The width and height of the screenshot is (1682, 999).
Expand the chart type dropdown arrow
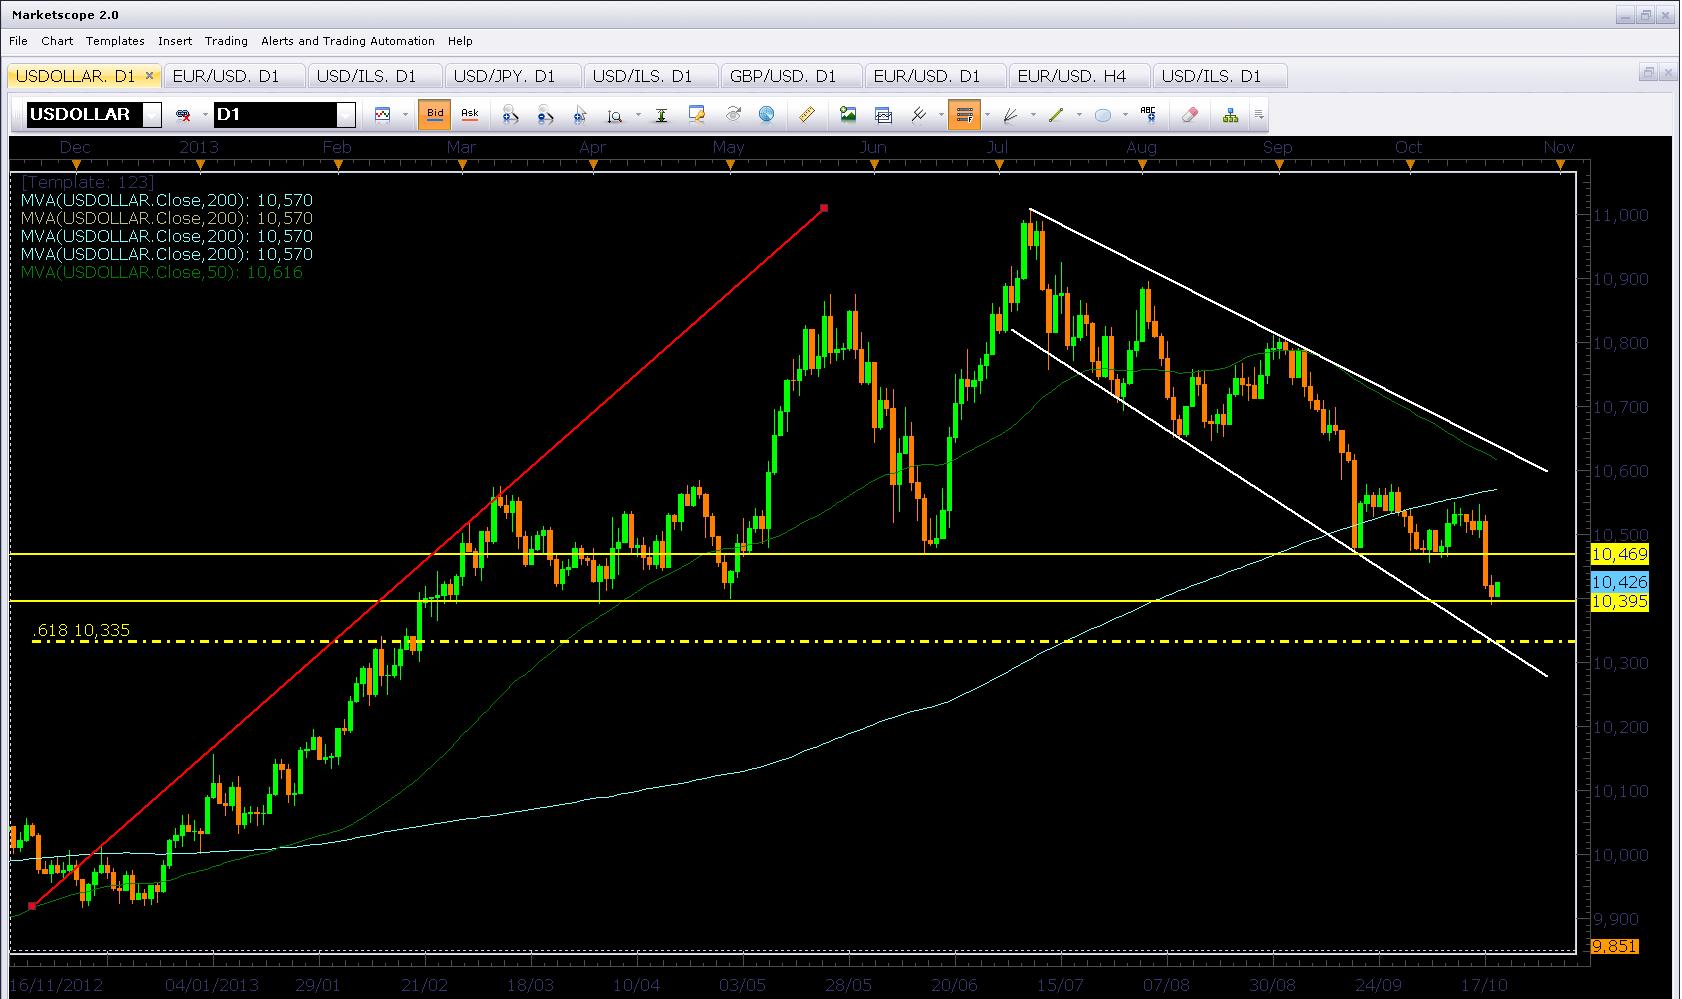404,115
